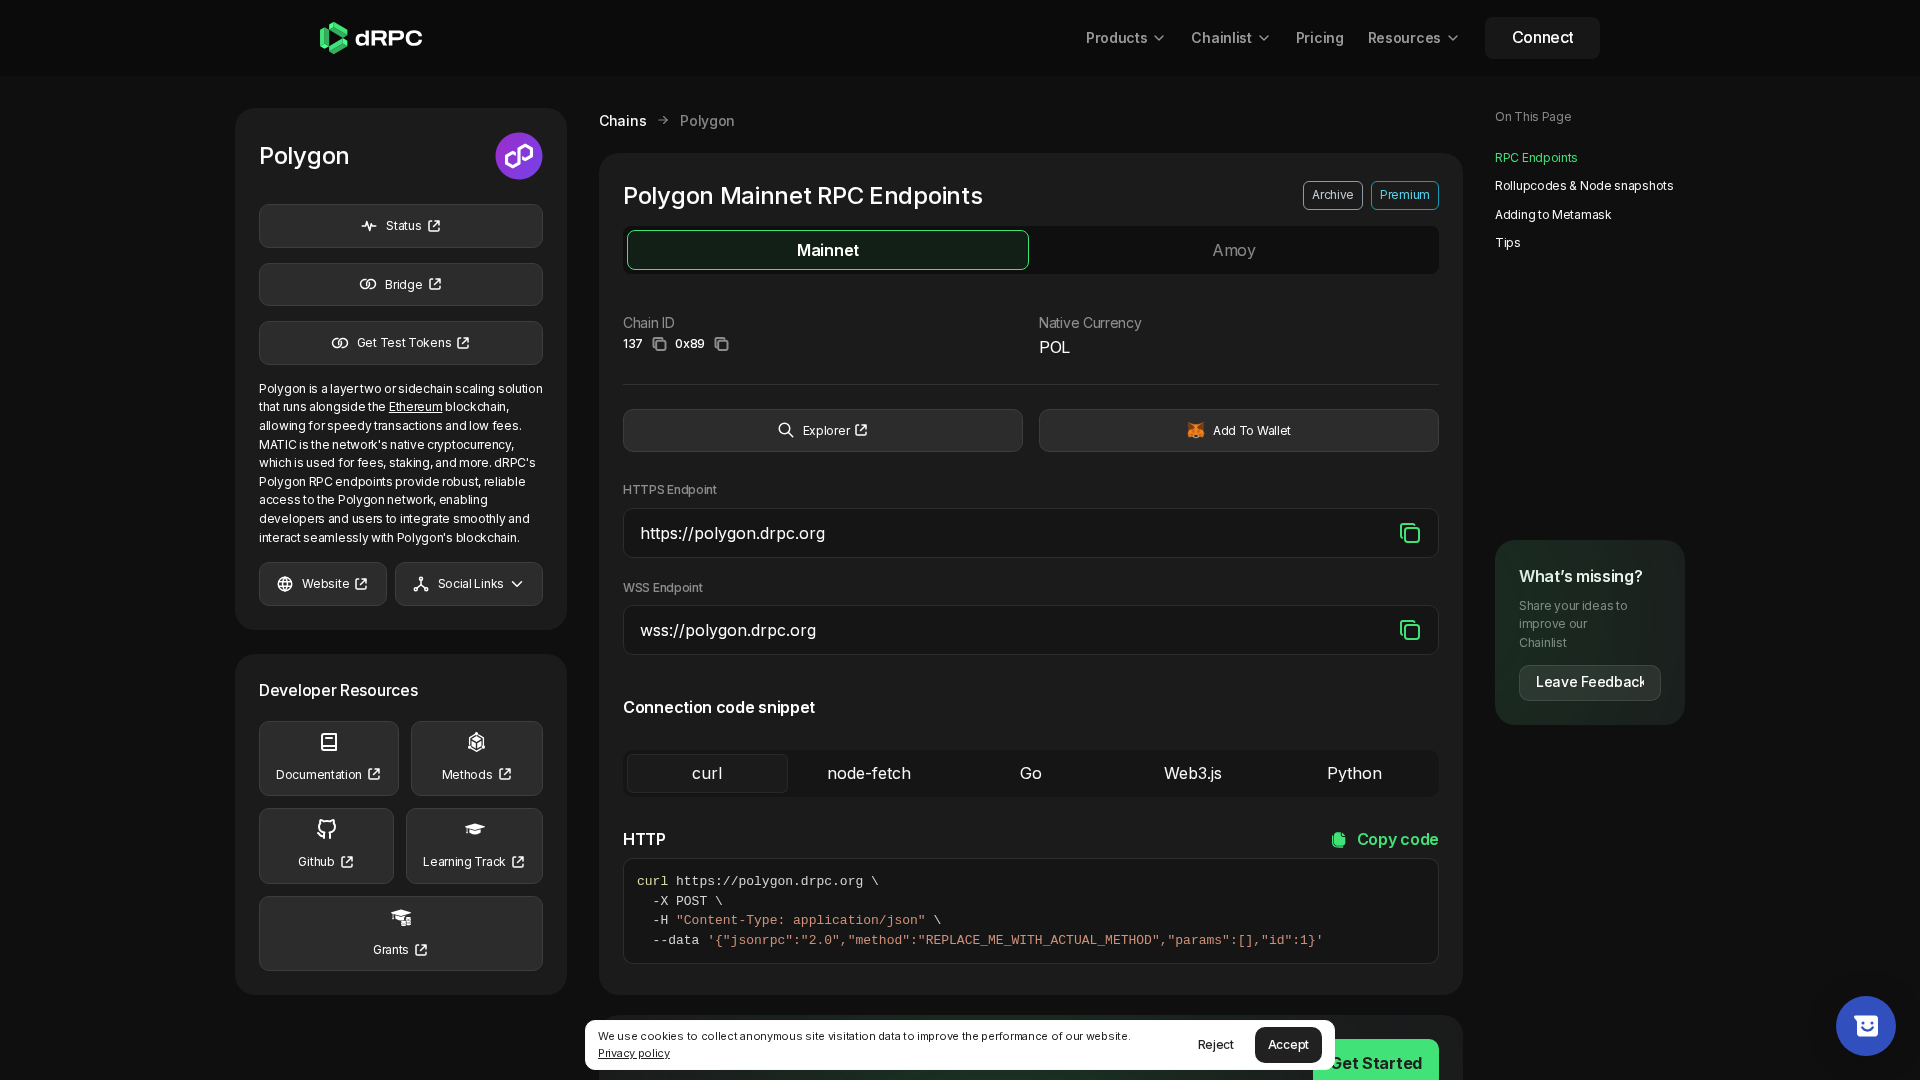The image size is (1920, 1080).
Task: Follow the Ethereum link in description
Action: coord(415,407)
